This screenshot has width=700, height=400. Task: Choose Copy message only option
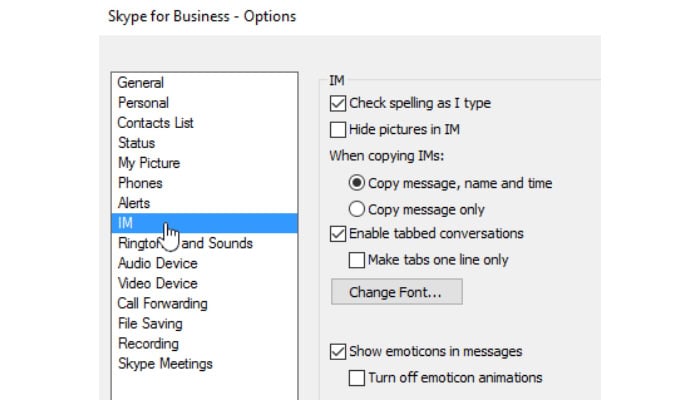[357, 209]
